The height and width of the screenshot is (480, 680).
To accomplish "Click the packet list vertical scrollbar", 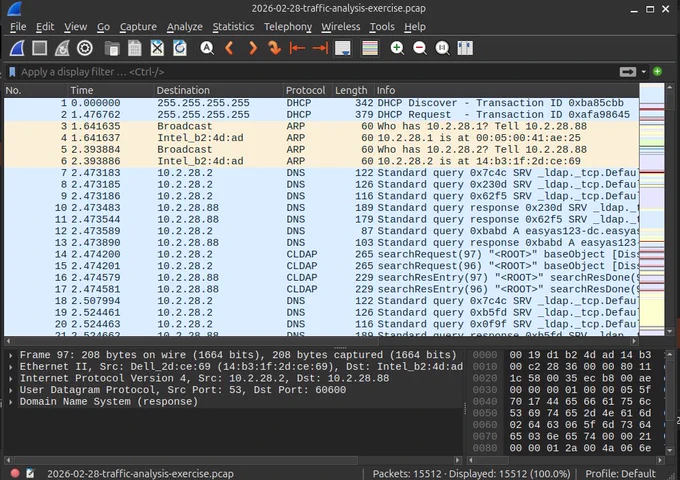I will pyautogui.click(x=670, y=210).
